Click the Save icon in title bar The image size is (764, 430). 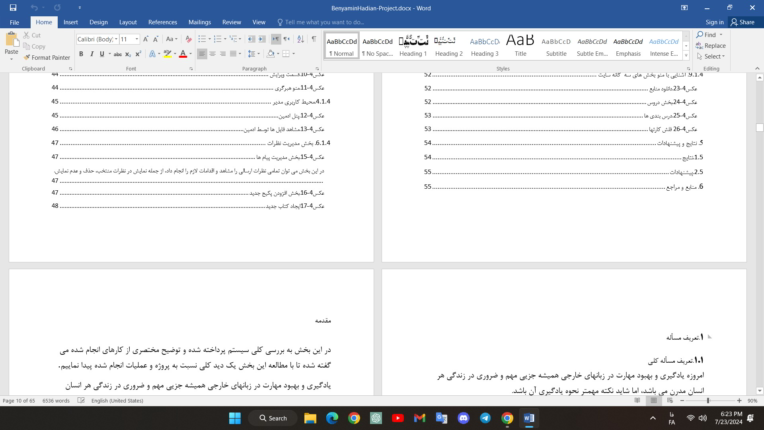click(x=13, y=8)
